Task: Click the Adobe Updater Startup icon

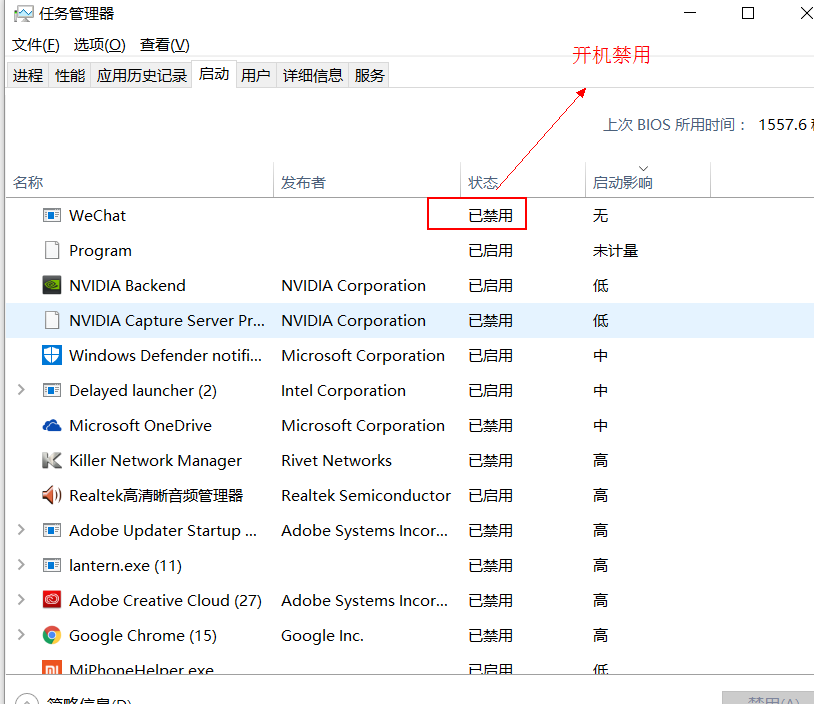Action: tap(51, 531)
